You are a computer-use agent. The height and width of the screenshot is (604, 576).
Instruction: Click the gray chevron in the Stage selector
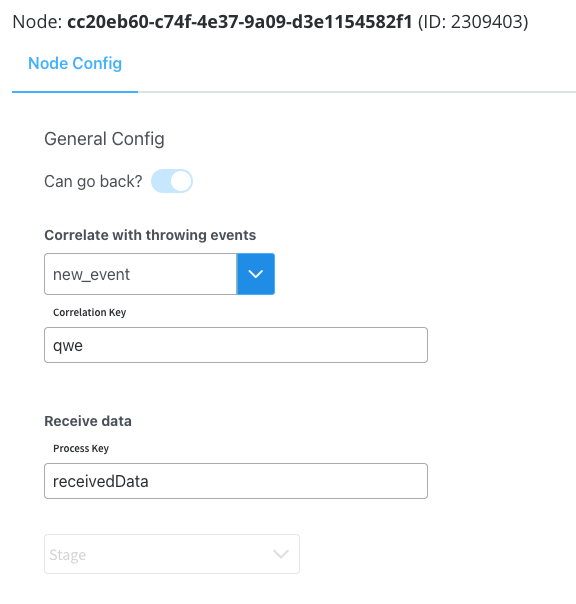(x=281, y=554)
